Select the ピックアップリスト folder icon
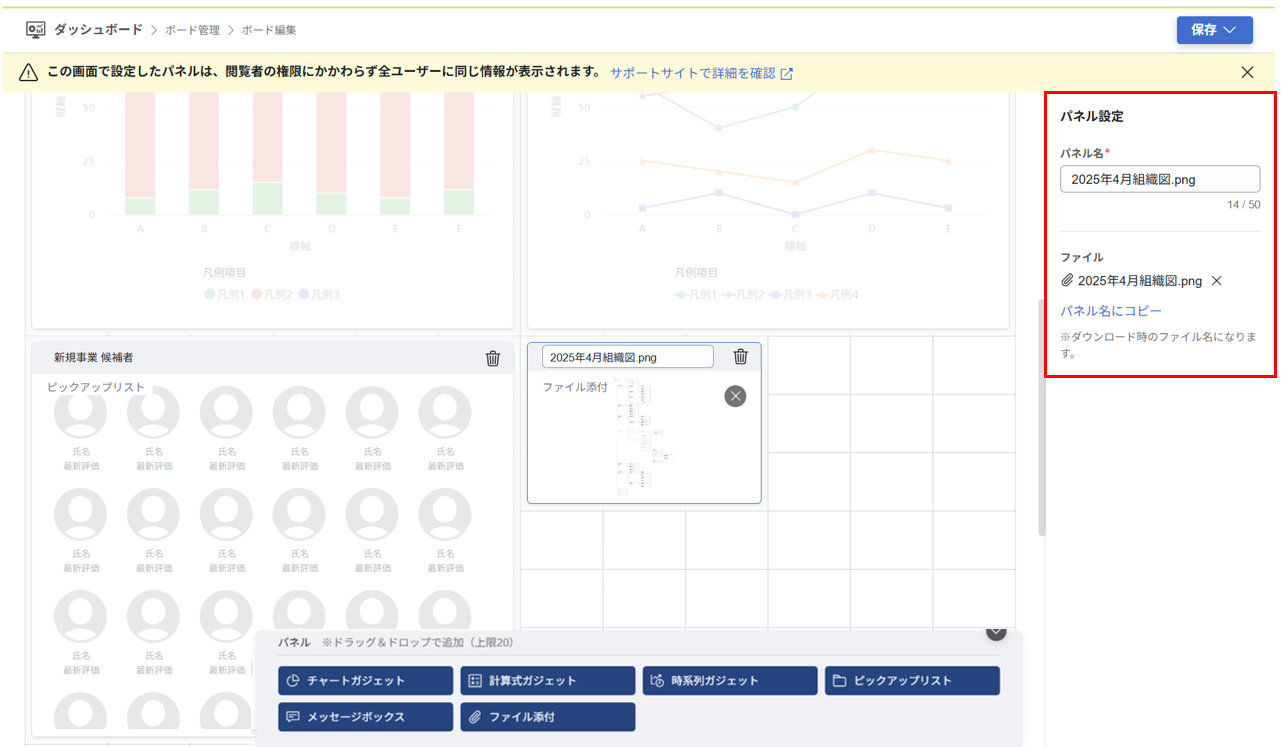The height and width of the screenshot is (747, 1281). click(x=841, y=680)
